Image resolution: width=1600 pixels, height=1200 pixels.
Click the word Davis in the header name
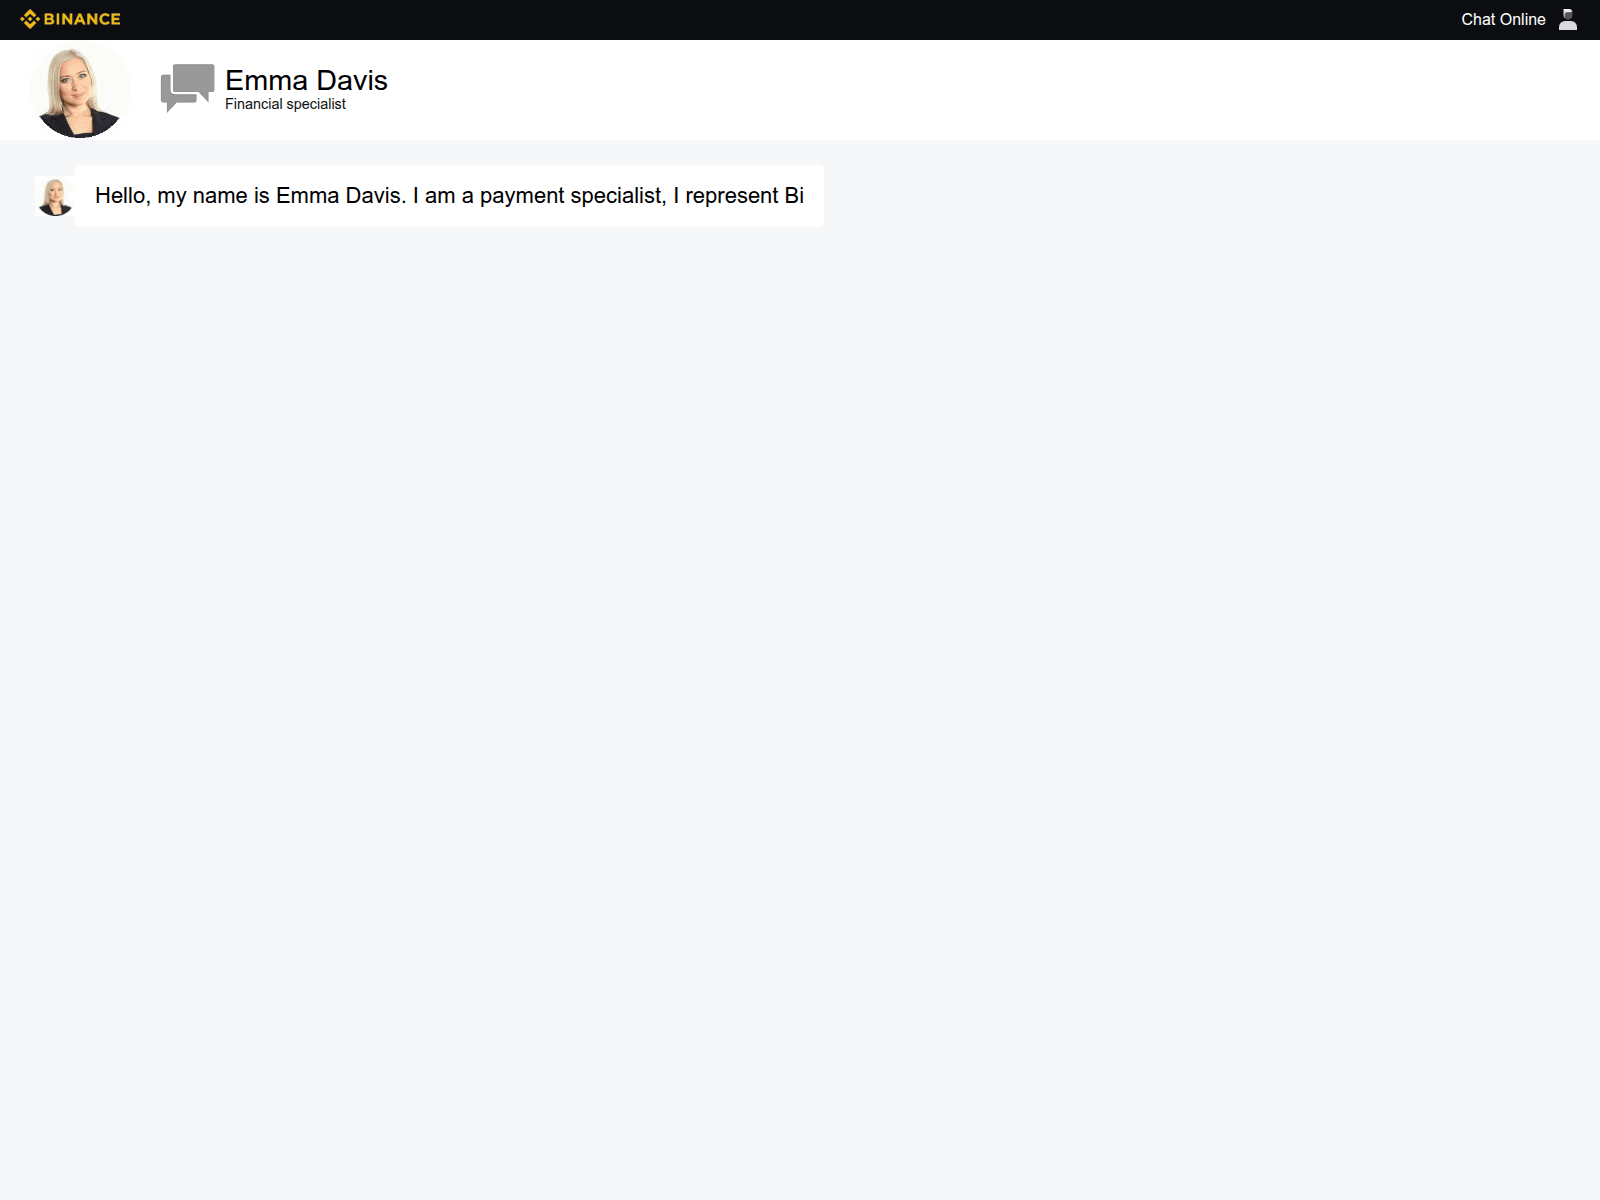(x=352, y=80)
